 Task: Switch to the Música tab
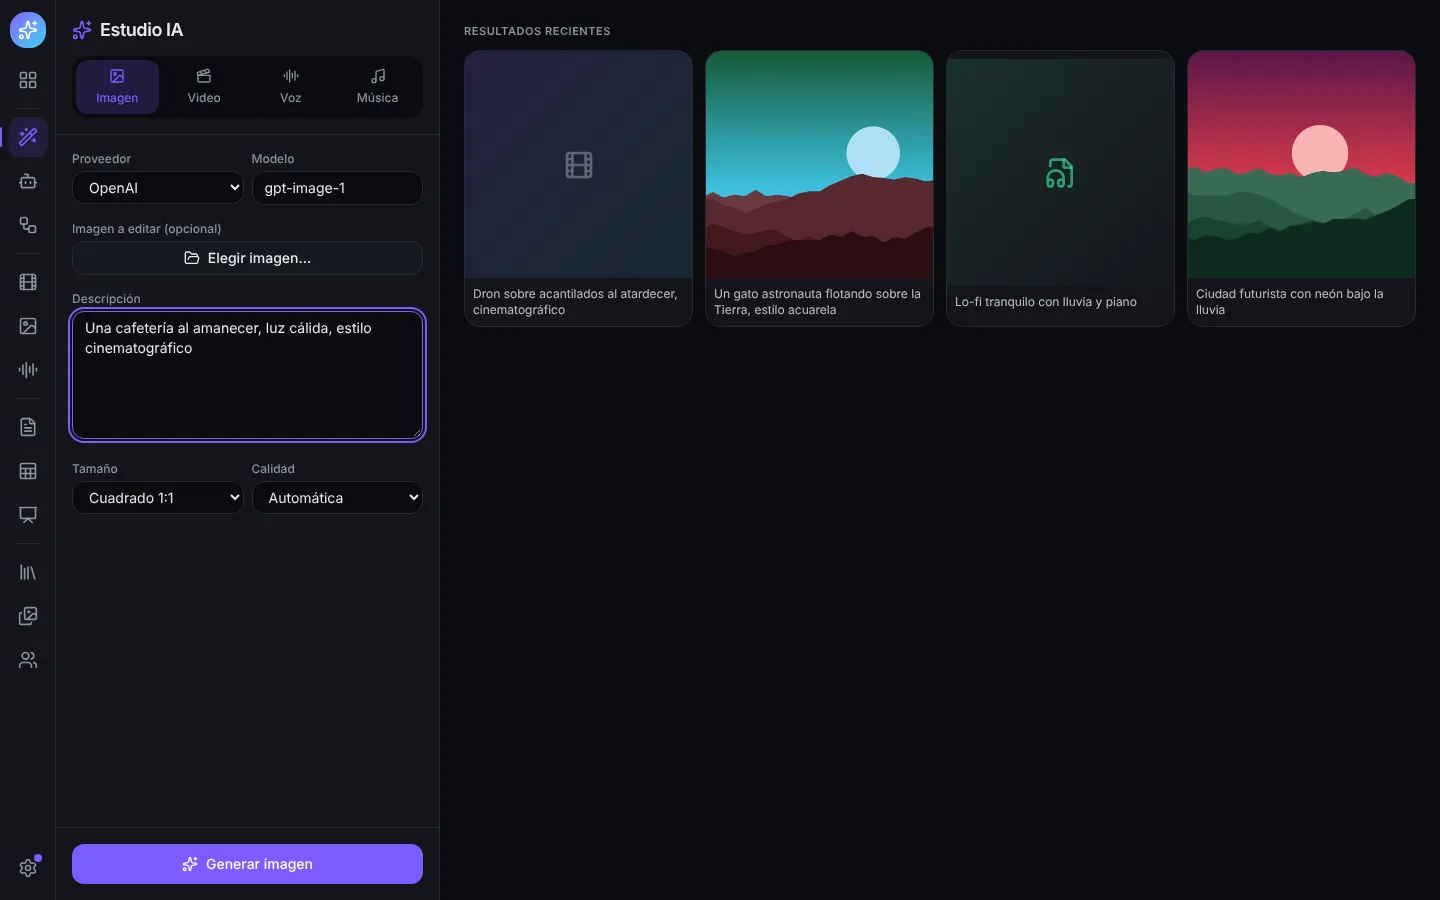click(377, 87)
